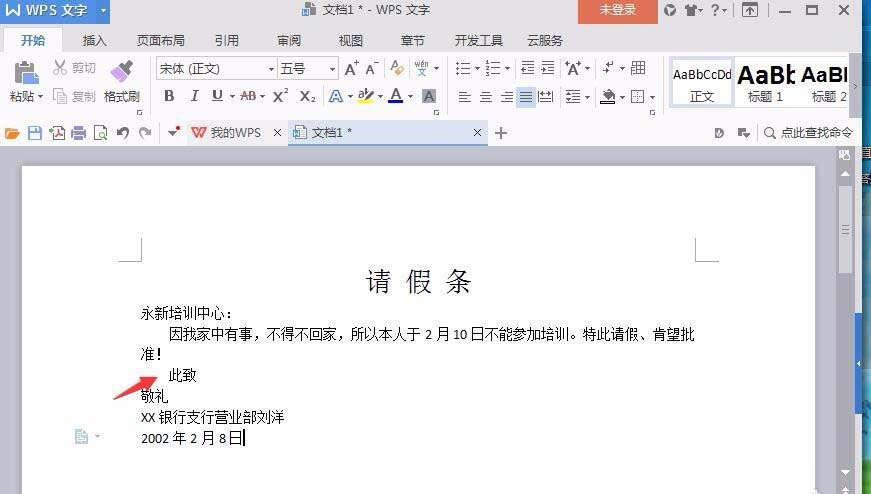This screenshot has width=871, height=494.
Task: Click the Save disk icon
Action: pyautogui.click(x=35, y=133)
